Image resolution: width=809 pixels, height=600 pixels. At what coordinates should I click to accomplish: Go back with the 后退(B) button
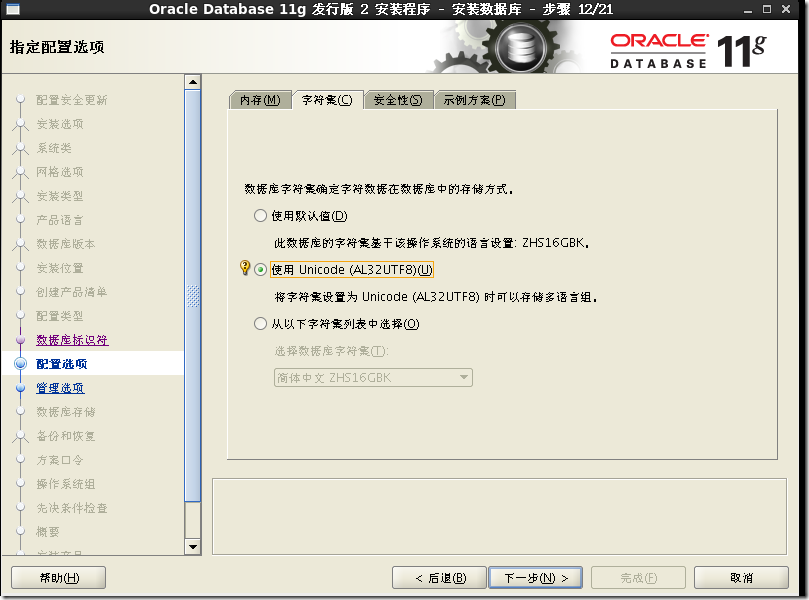[x=440, y=578]
